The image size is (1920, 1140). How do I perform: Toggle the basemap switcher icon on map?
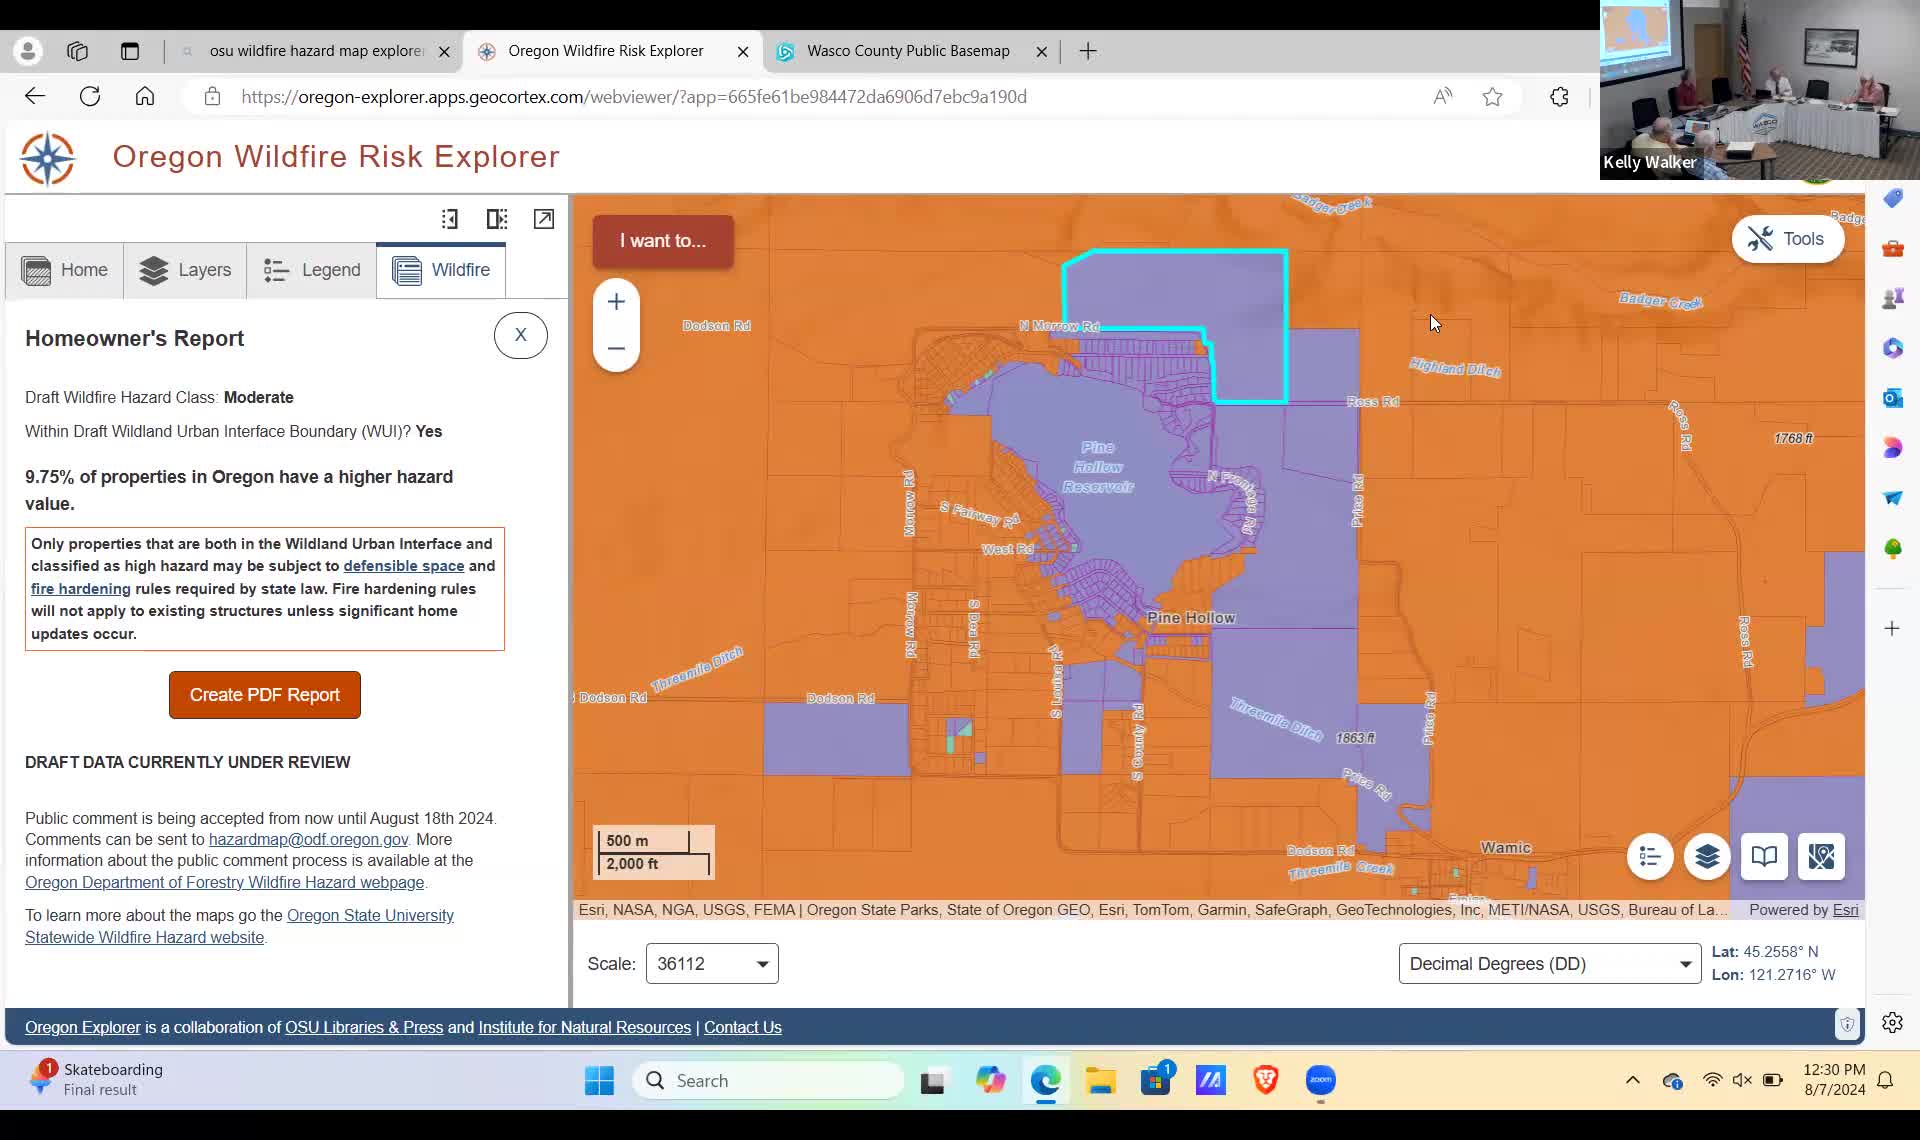point(1821,856)
